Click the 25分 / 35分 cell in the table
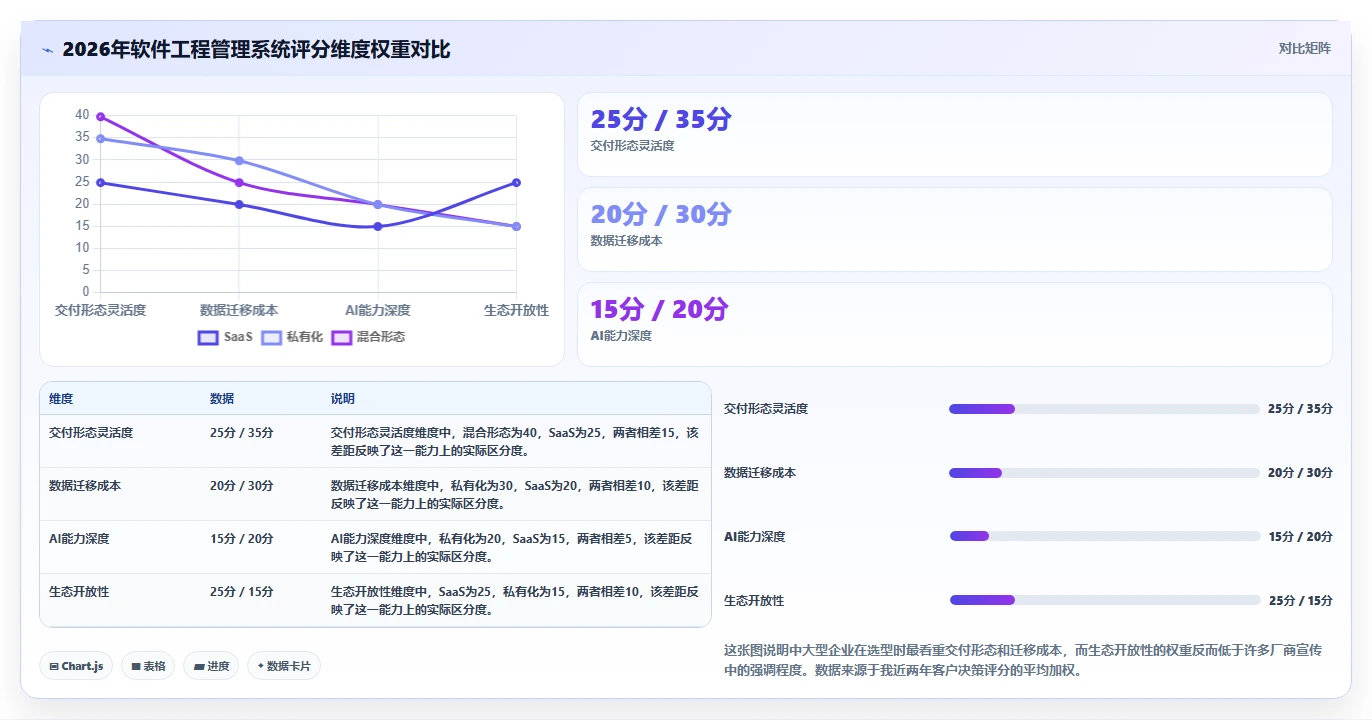This screenshot has width=1372, height=720. (241, 433)
